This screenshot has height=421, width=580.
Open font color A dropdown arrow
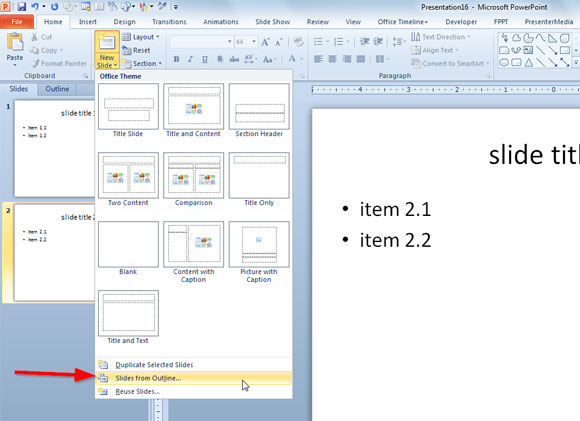pyautogui.click(x=302, y=59)
